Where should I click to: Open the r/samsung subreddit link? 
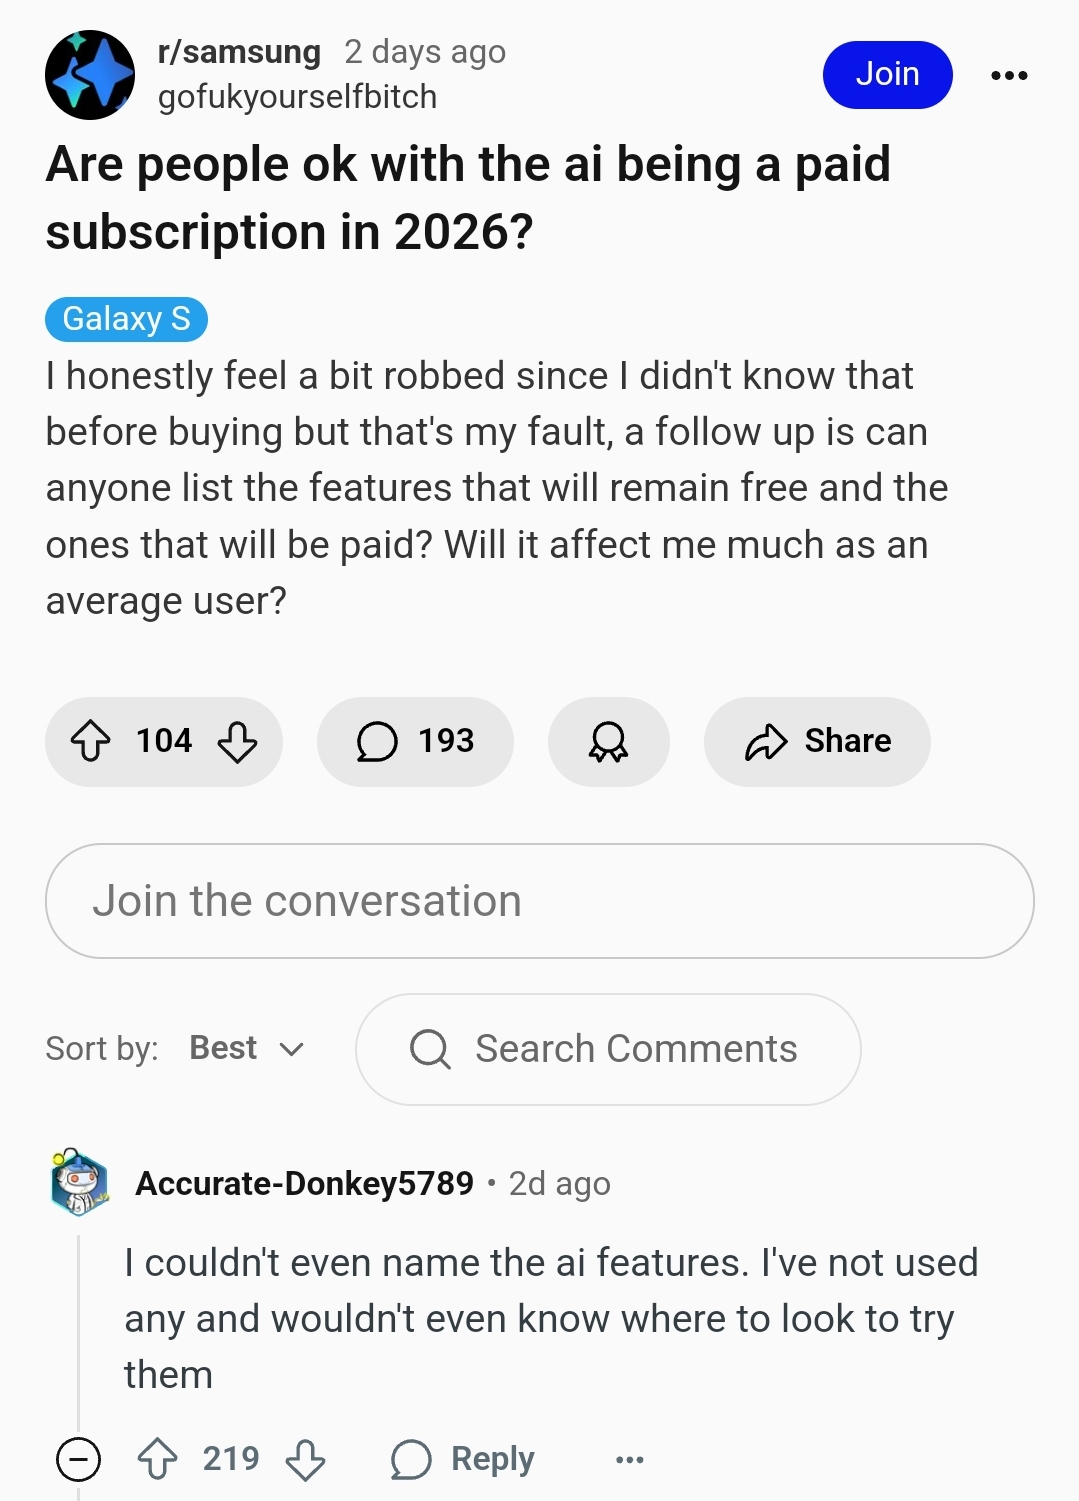pos(239,51)
